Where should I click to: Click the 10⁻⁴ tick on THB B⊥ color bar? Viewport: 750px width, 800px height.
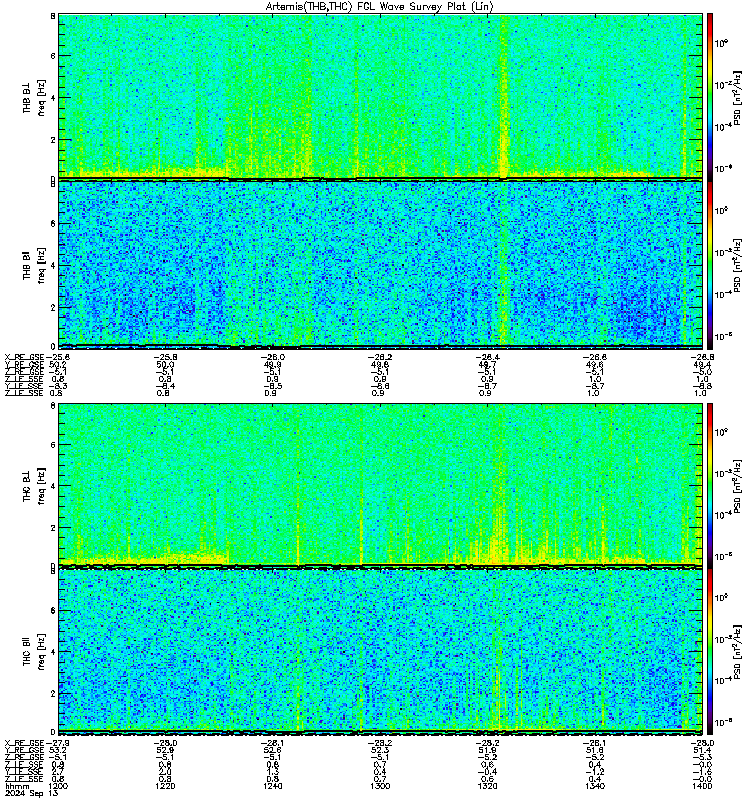coord(722,126)
